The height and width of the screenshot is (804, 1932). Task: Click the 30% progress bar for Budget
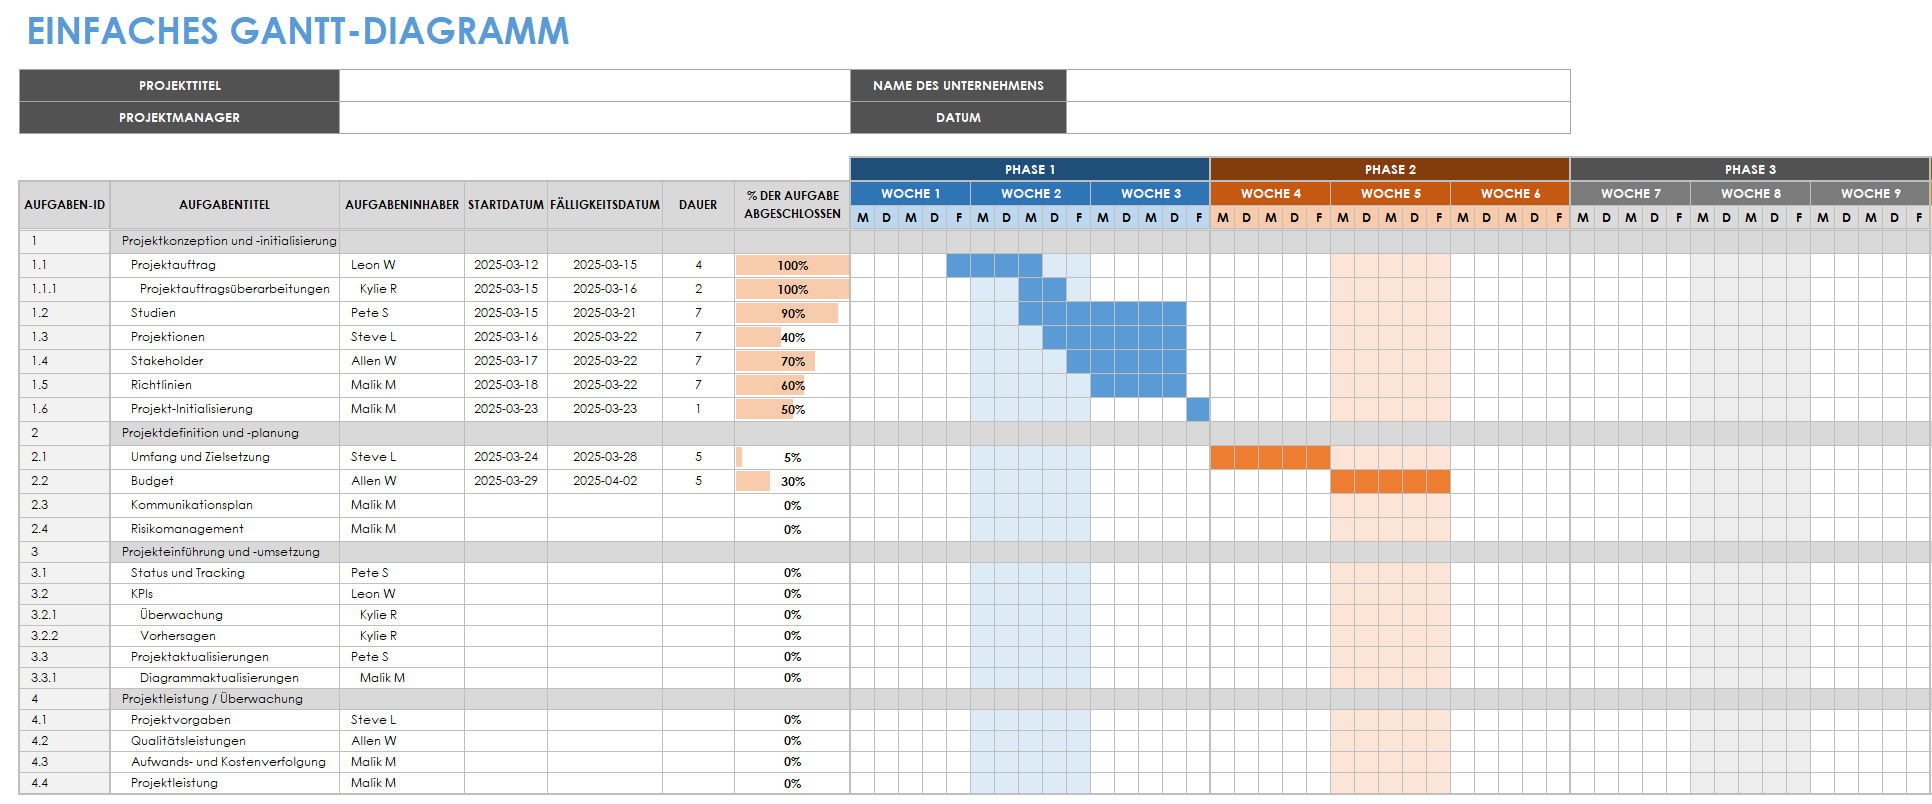click(753, 481)
